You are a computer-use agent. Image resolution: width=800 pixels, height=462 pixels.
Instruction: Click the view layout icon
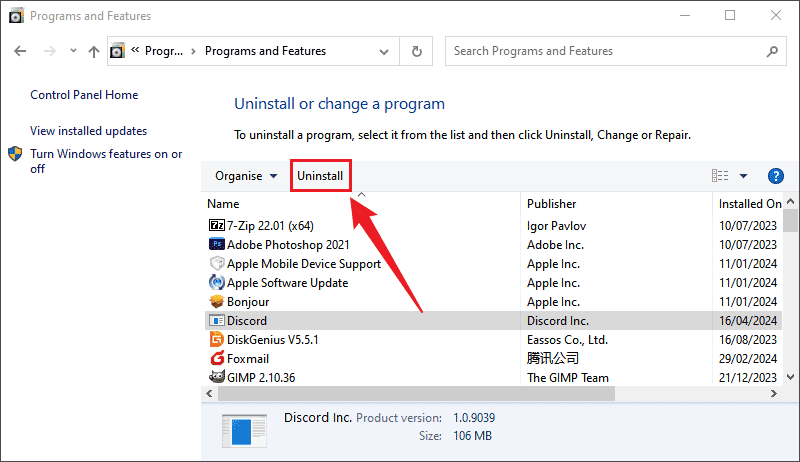pos(720,176)
